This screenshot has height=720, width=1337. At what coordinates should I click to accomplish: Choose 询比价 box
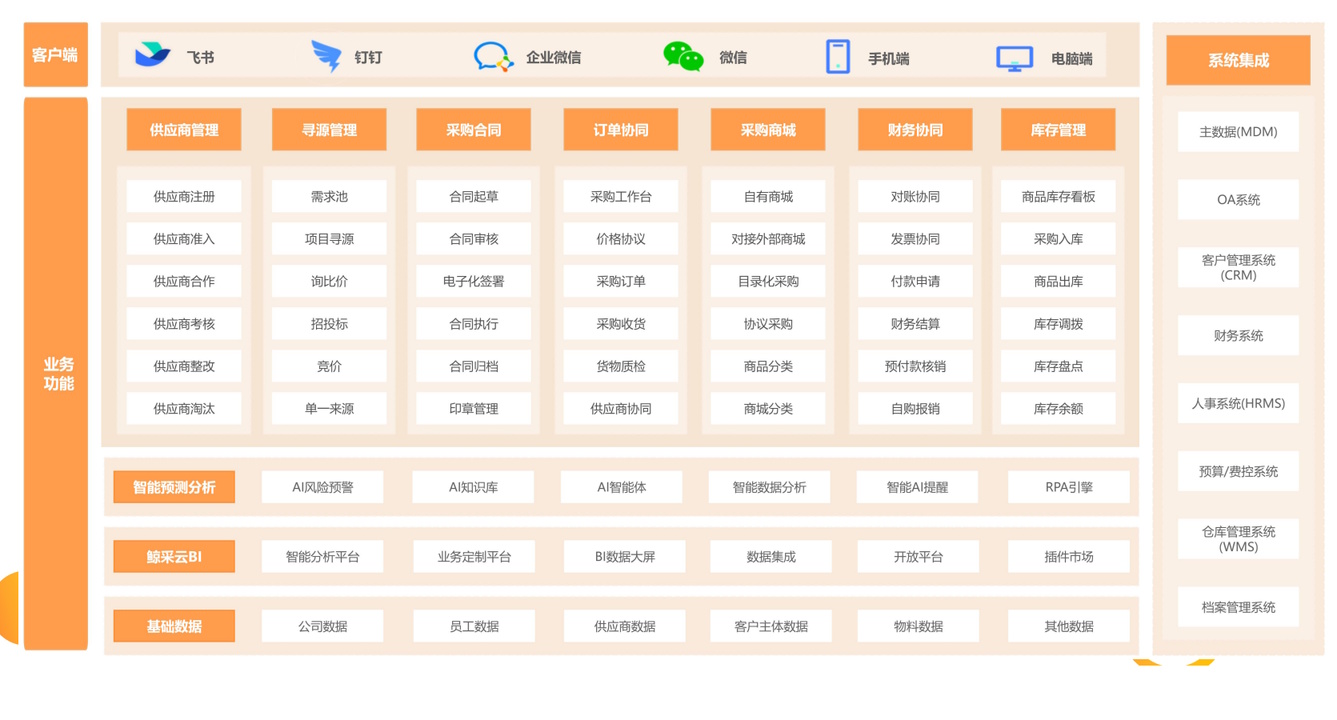click(x=329, y=281)
